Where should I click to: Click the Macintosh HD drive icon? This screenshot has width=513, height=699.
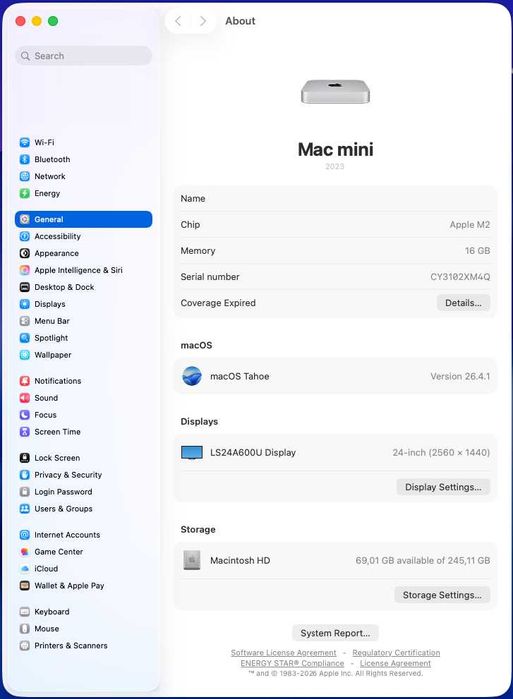pos(192,560)
